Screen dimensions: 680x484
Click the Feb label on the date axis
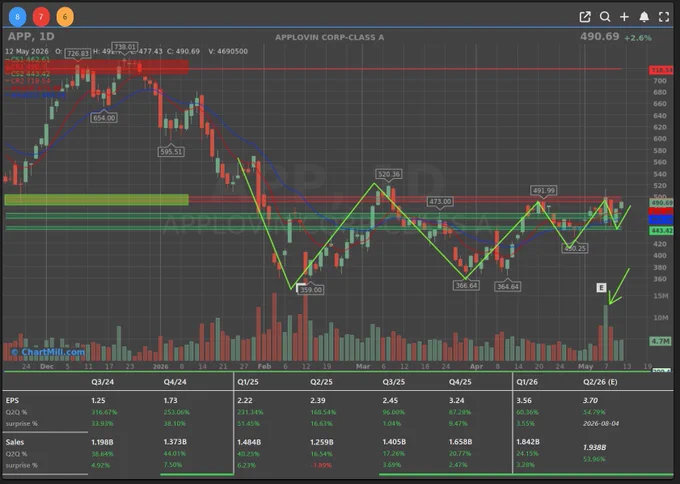tap(264, 366)
